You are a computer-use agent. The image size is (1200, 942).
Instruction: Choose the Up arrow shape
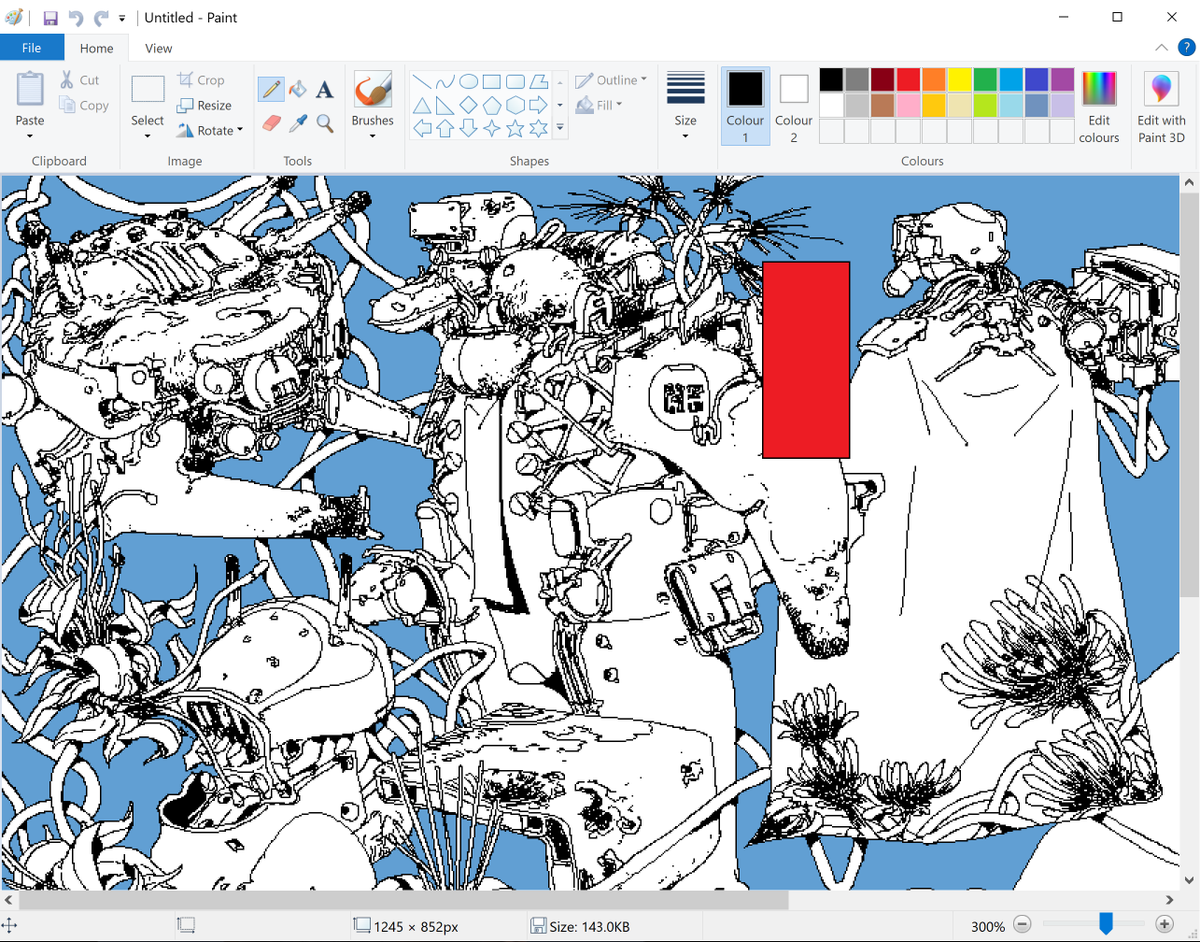[445, 128]
